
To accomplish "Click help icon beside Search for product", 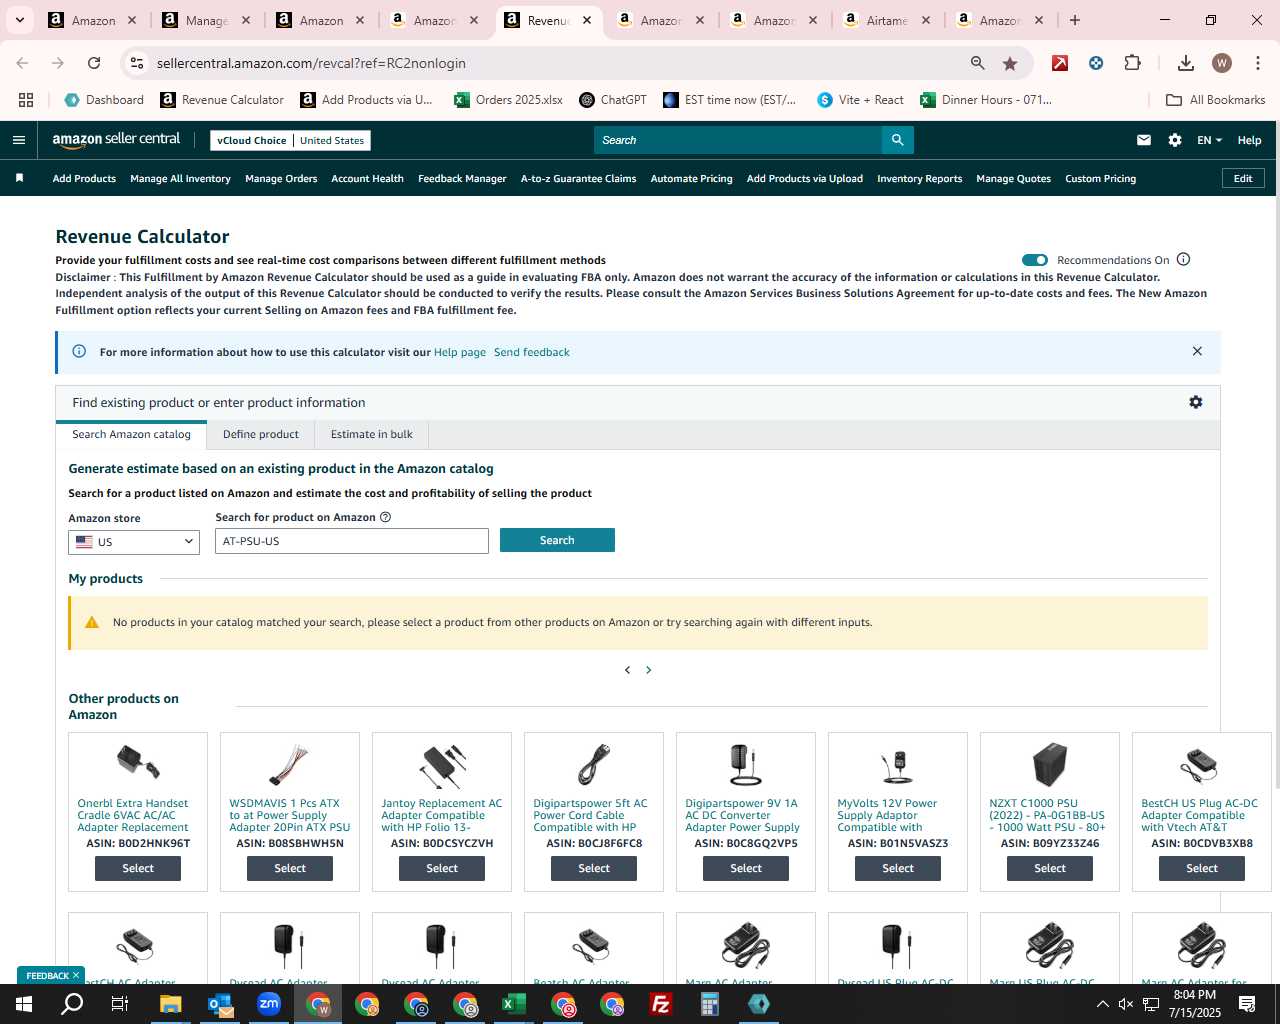I will (x=386, y=517).
